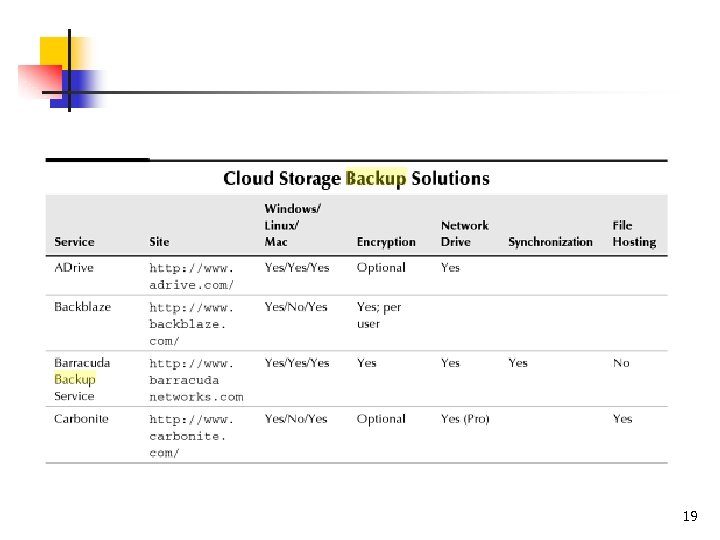The image size is (720, 540).
Task: Click the 'Yes; per user' encryption cell
Action: tap(379, 315)
